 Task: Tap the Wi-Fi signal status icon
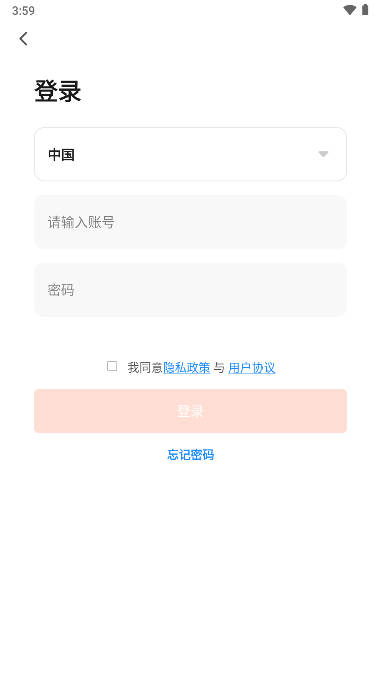point(349,10)
